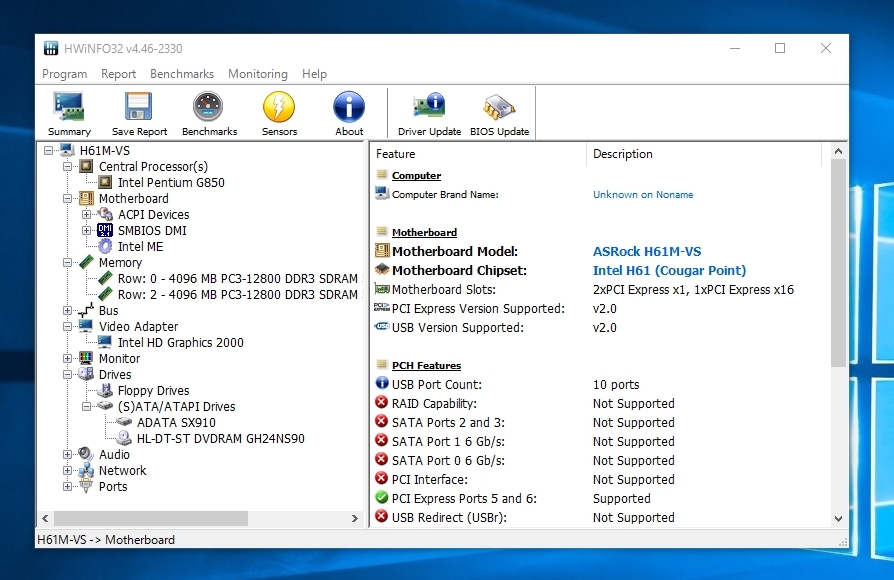Screen dimensions: 894x580
Task: Click the Network node icon
Action: (x=86, y=470)
